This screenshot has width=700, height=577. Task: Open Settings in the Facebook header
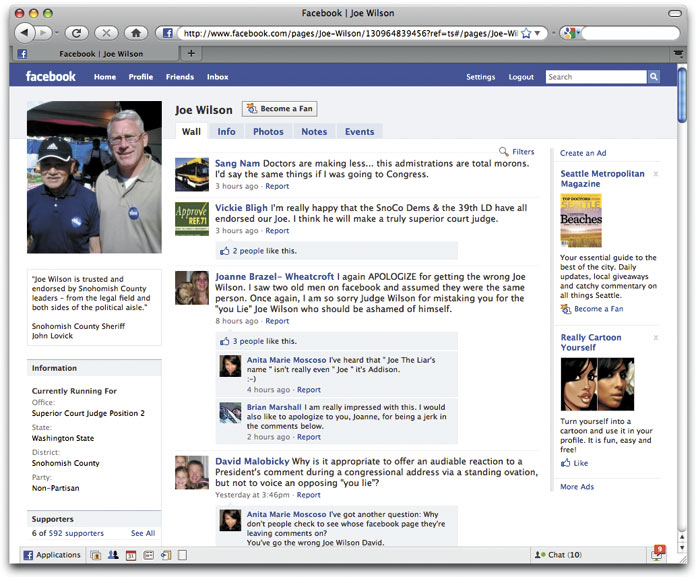(480, 77)
